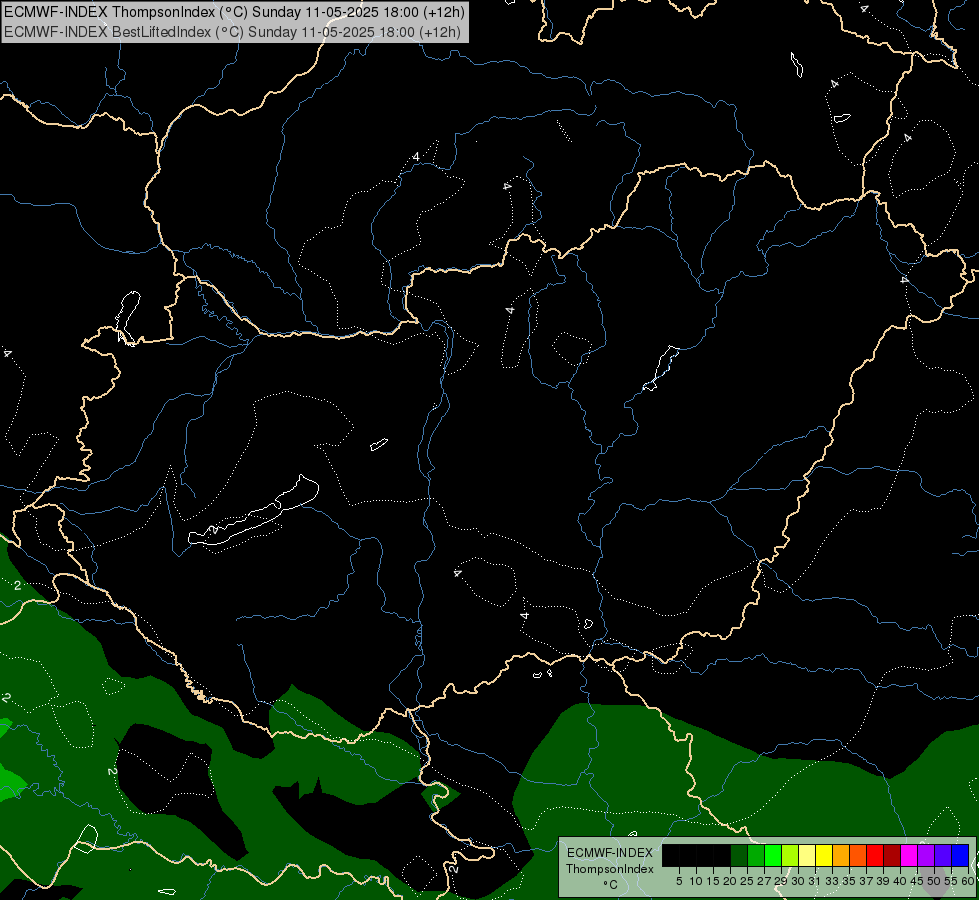The image size is (979, 900).
Task: Click the medium green legend swatch for 25-27
Action: [x=756, y=855]
